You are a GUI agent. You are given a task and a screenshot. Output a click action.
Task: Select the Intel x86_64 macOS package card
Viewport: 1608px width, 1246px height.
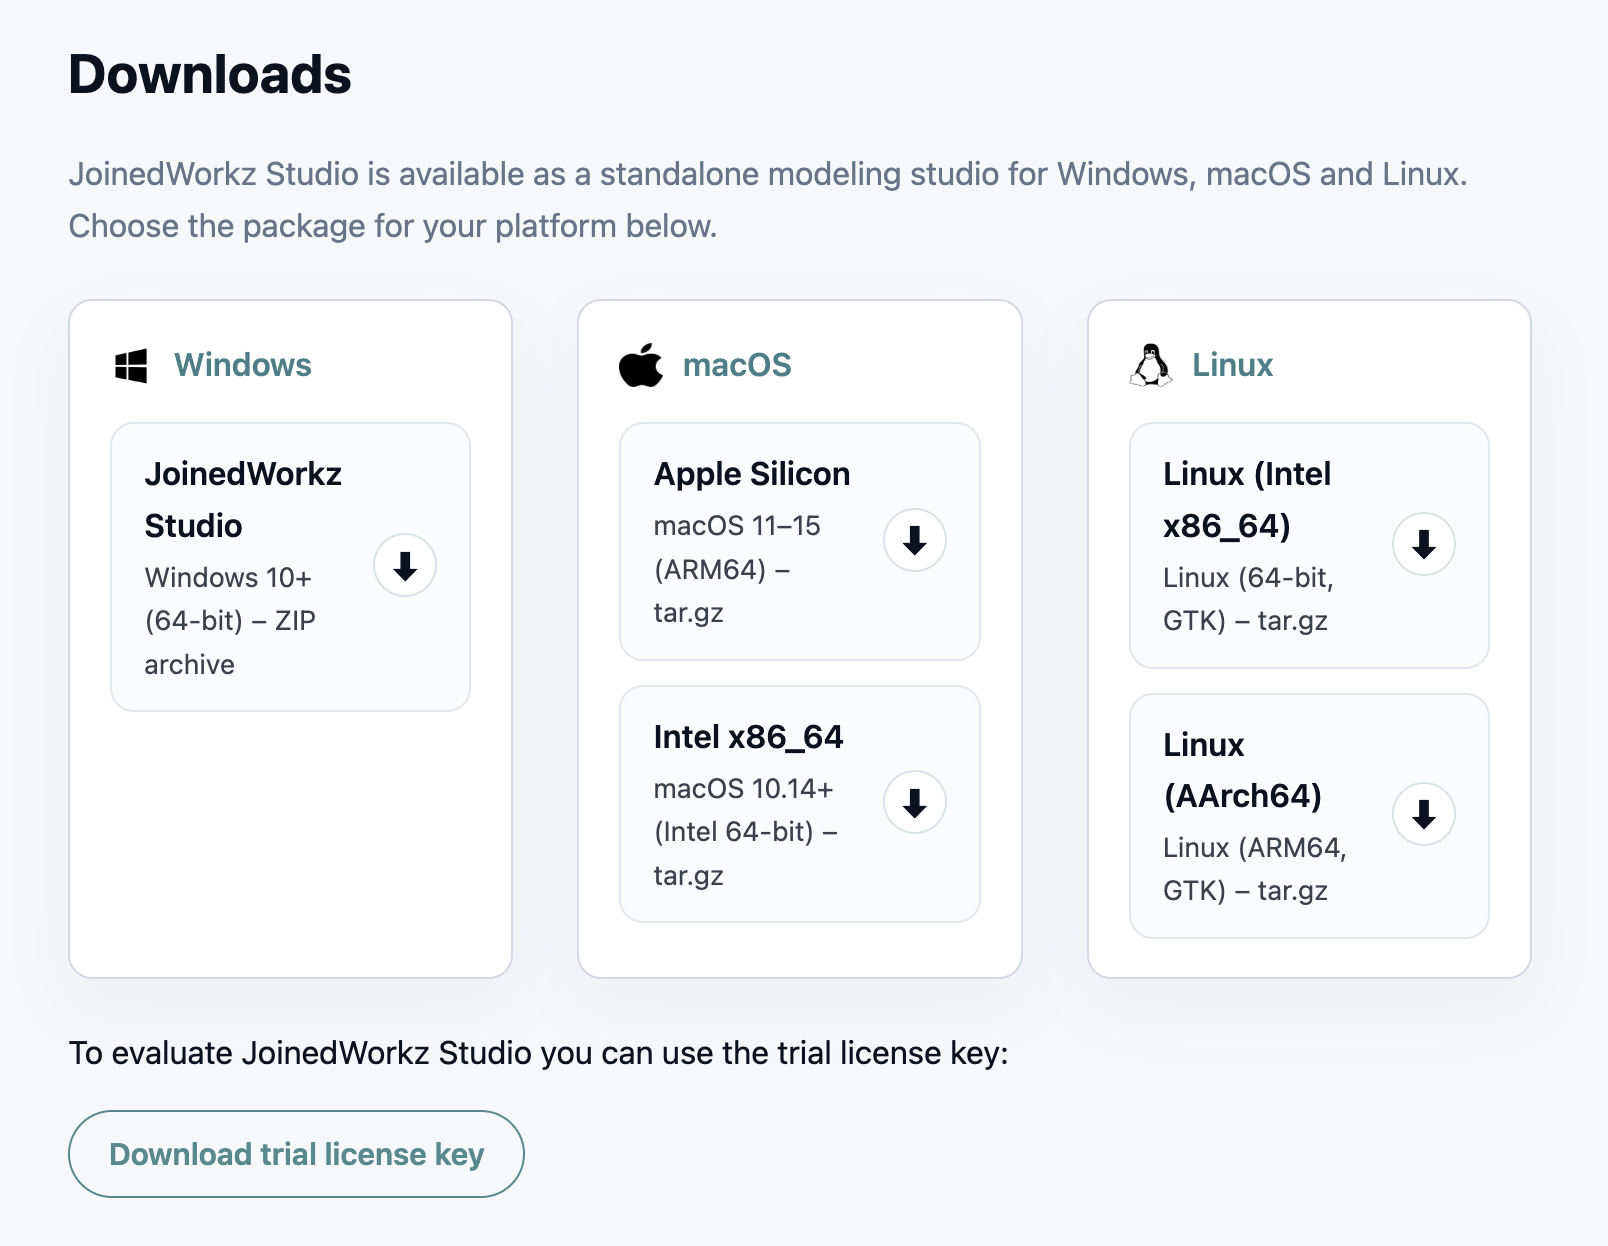(x=800, y=802)
